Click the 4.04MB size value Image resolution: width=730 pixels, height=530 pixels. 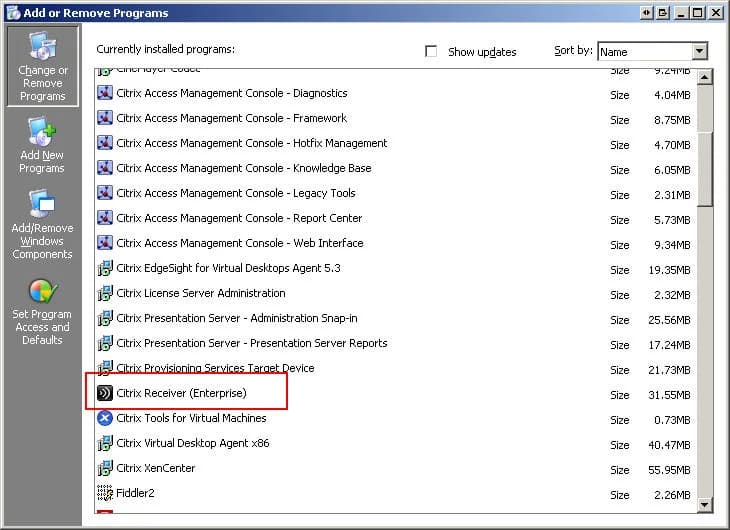[672, 95]
